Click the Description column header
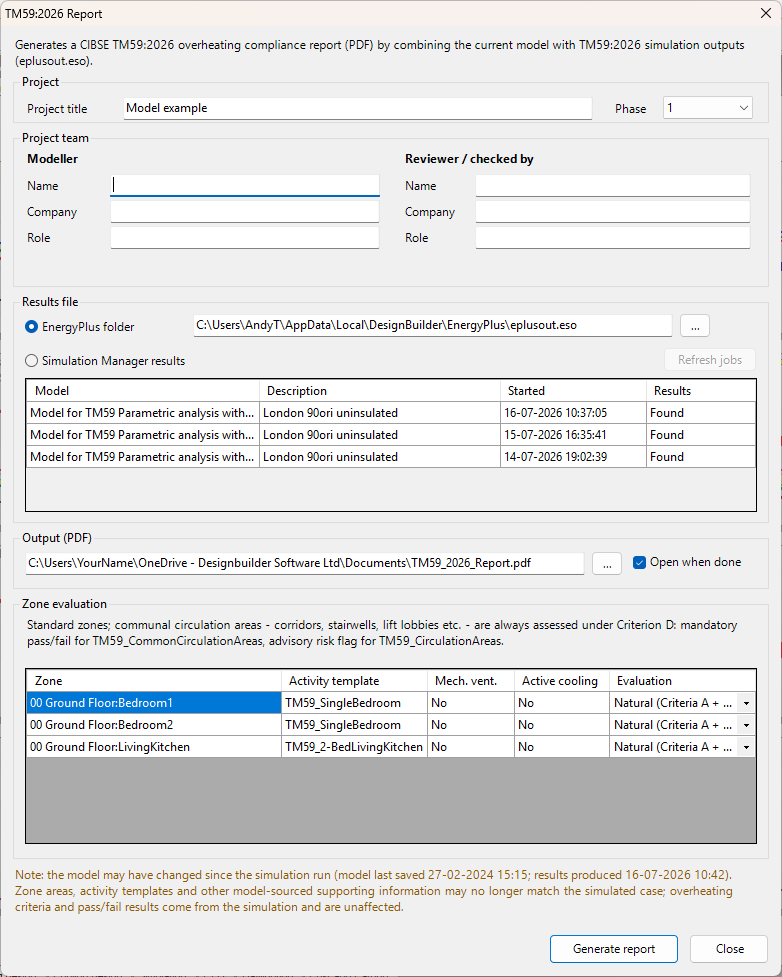The width and height of the screenshot is (782, 977). click(379, 391)
